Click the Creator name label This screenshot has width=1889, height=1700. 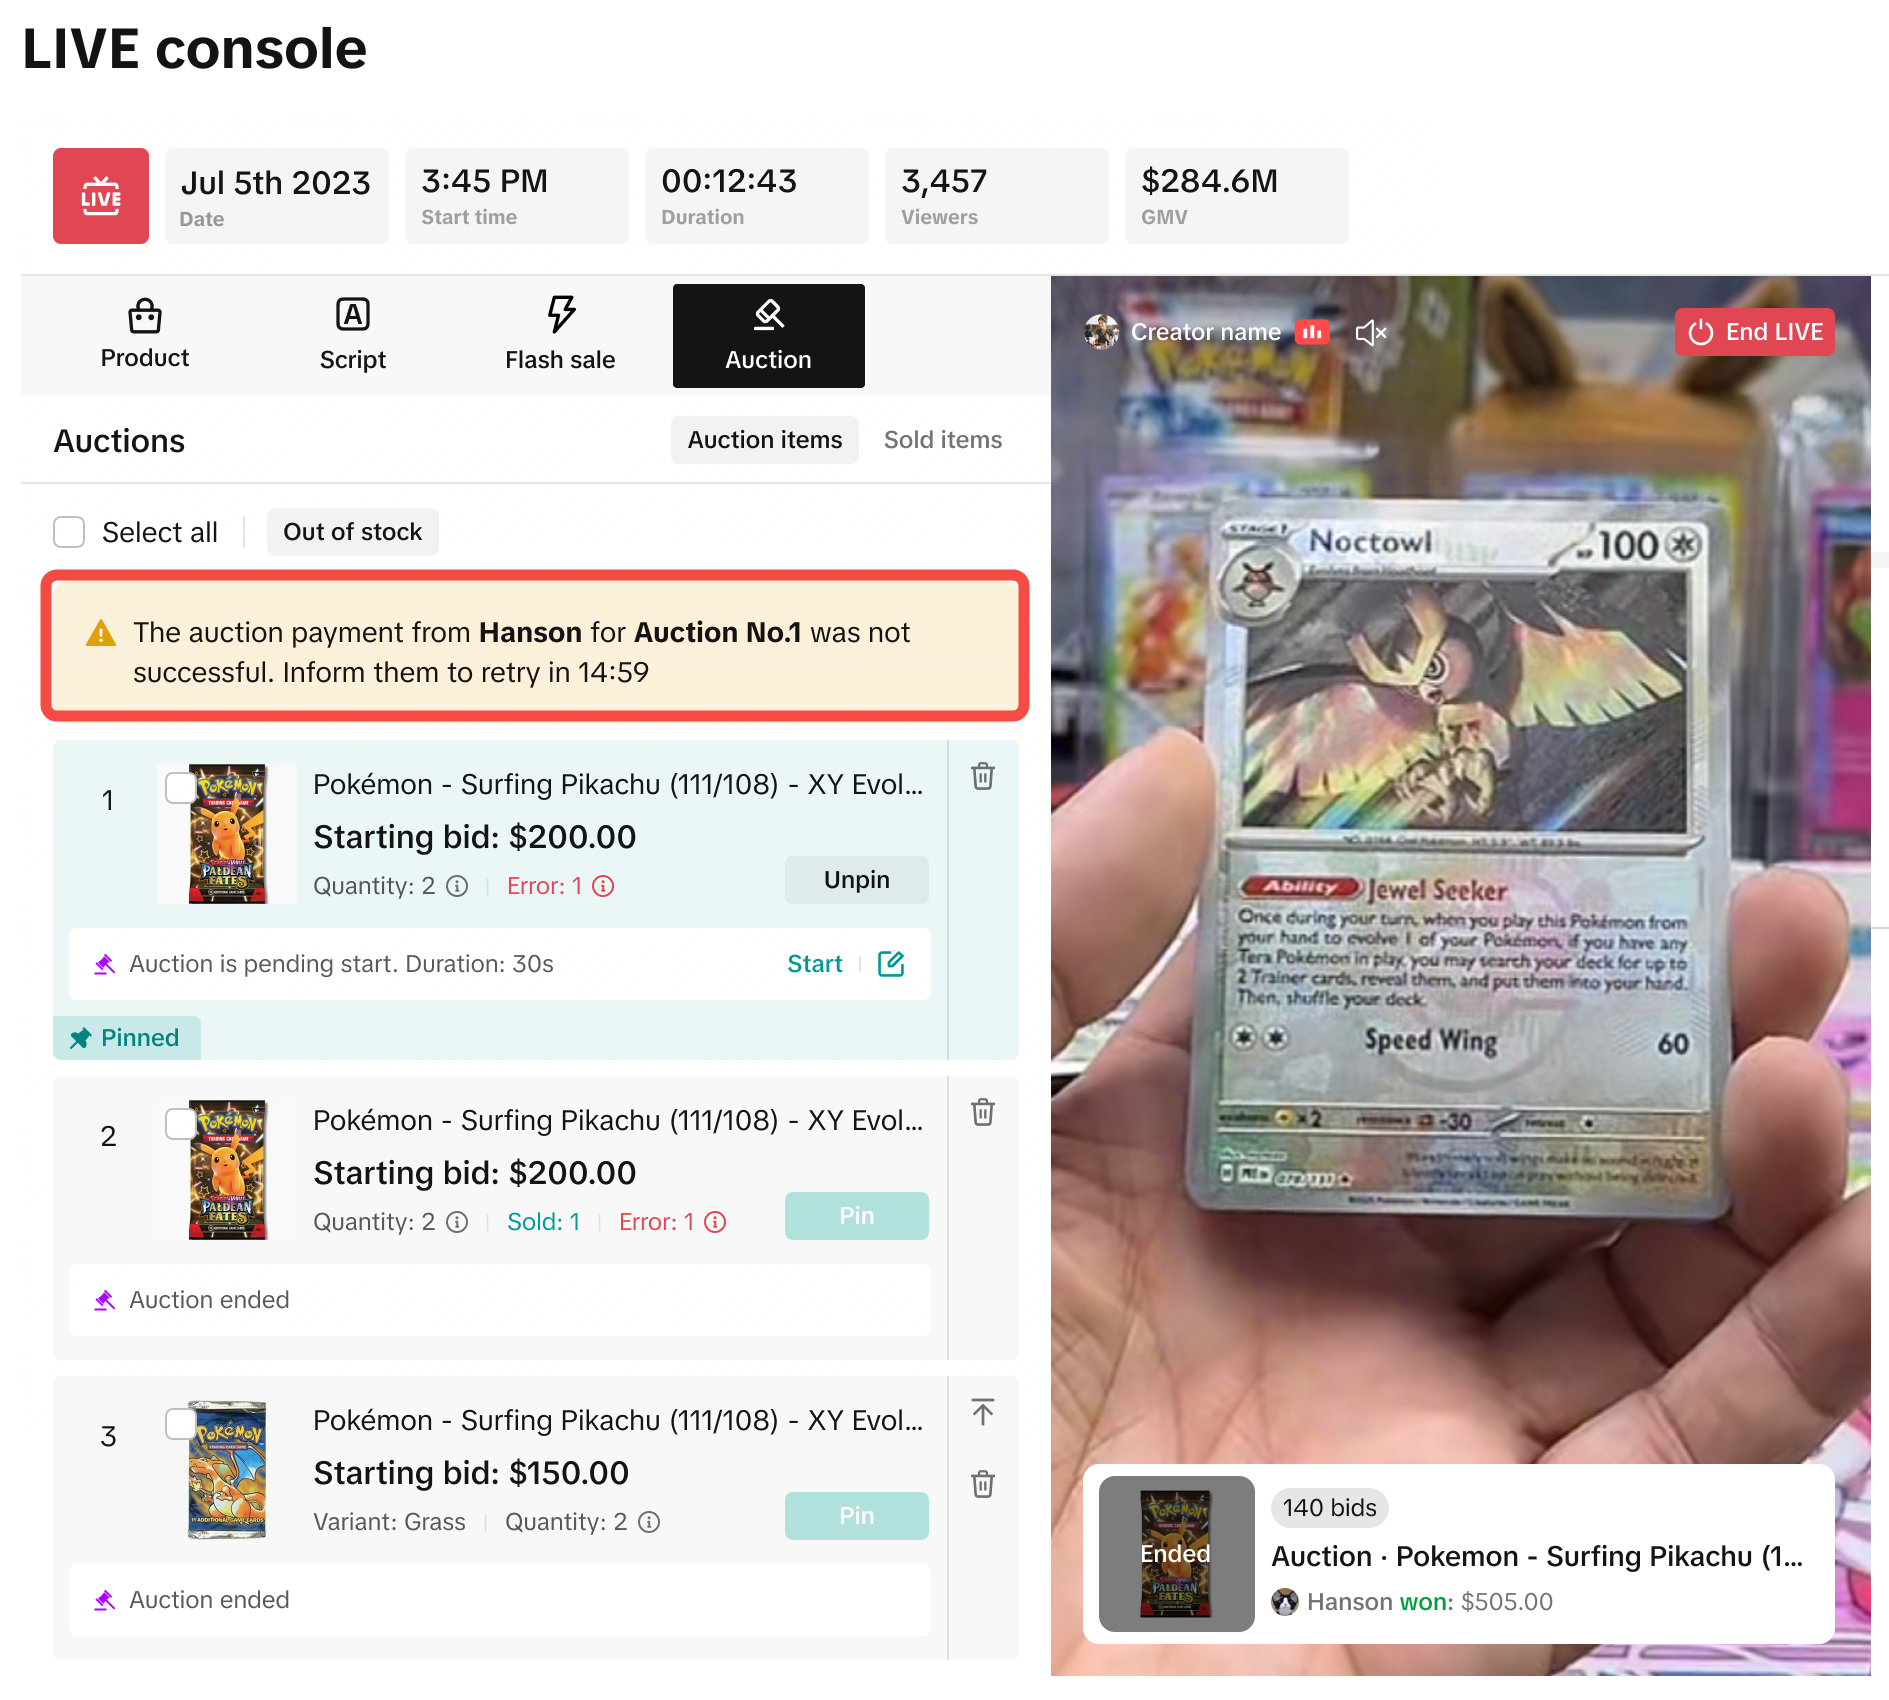tap(1206, 332)
